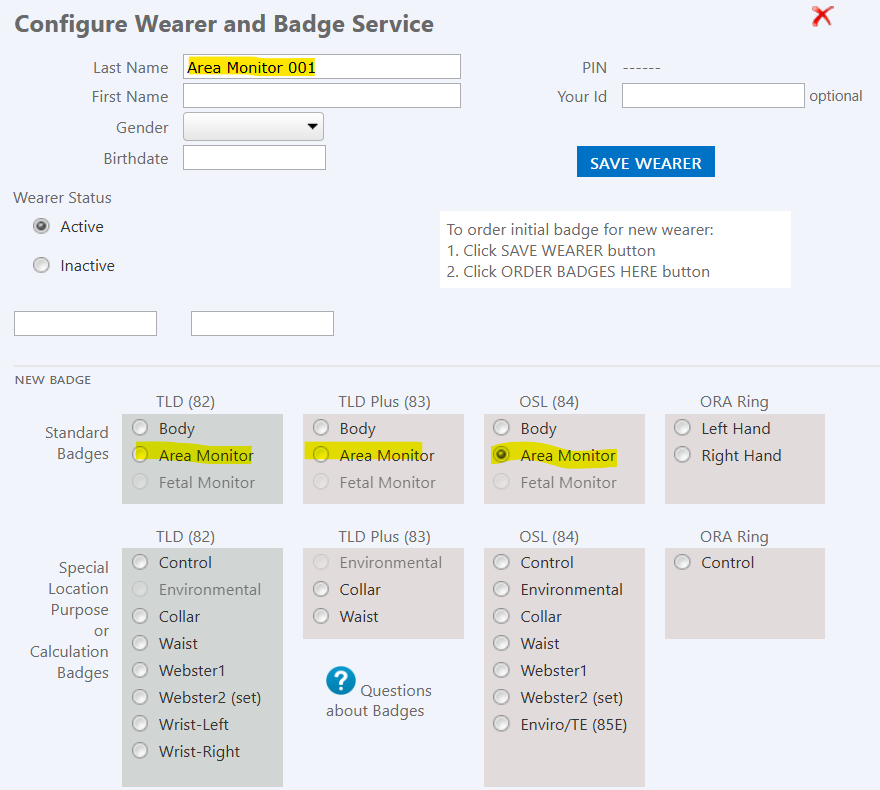The height and width of the screenshot is (790, 880).
Task: Select OSL (84) Area Monitor radio button
Action: click(x=502, y=455)
